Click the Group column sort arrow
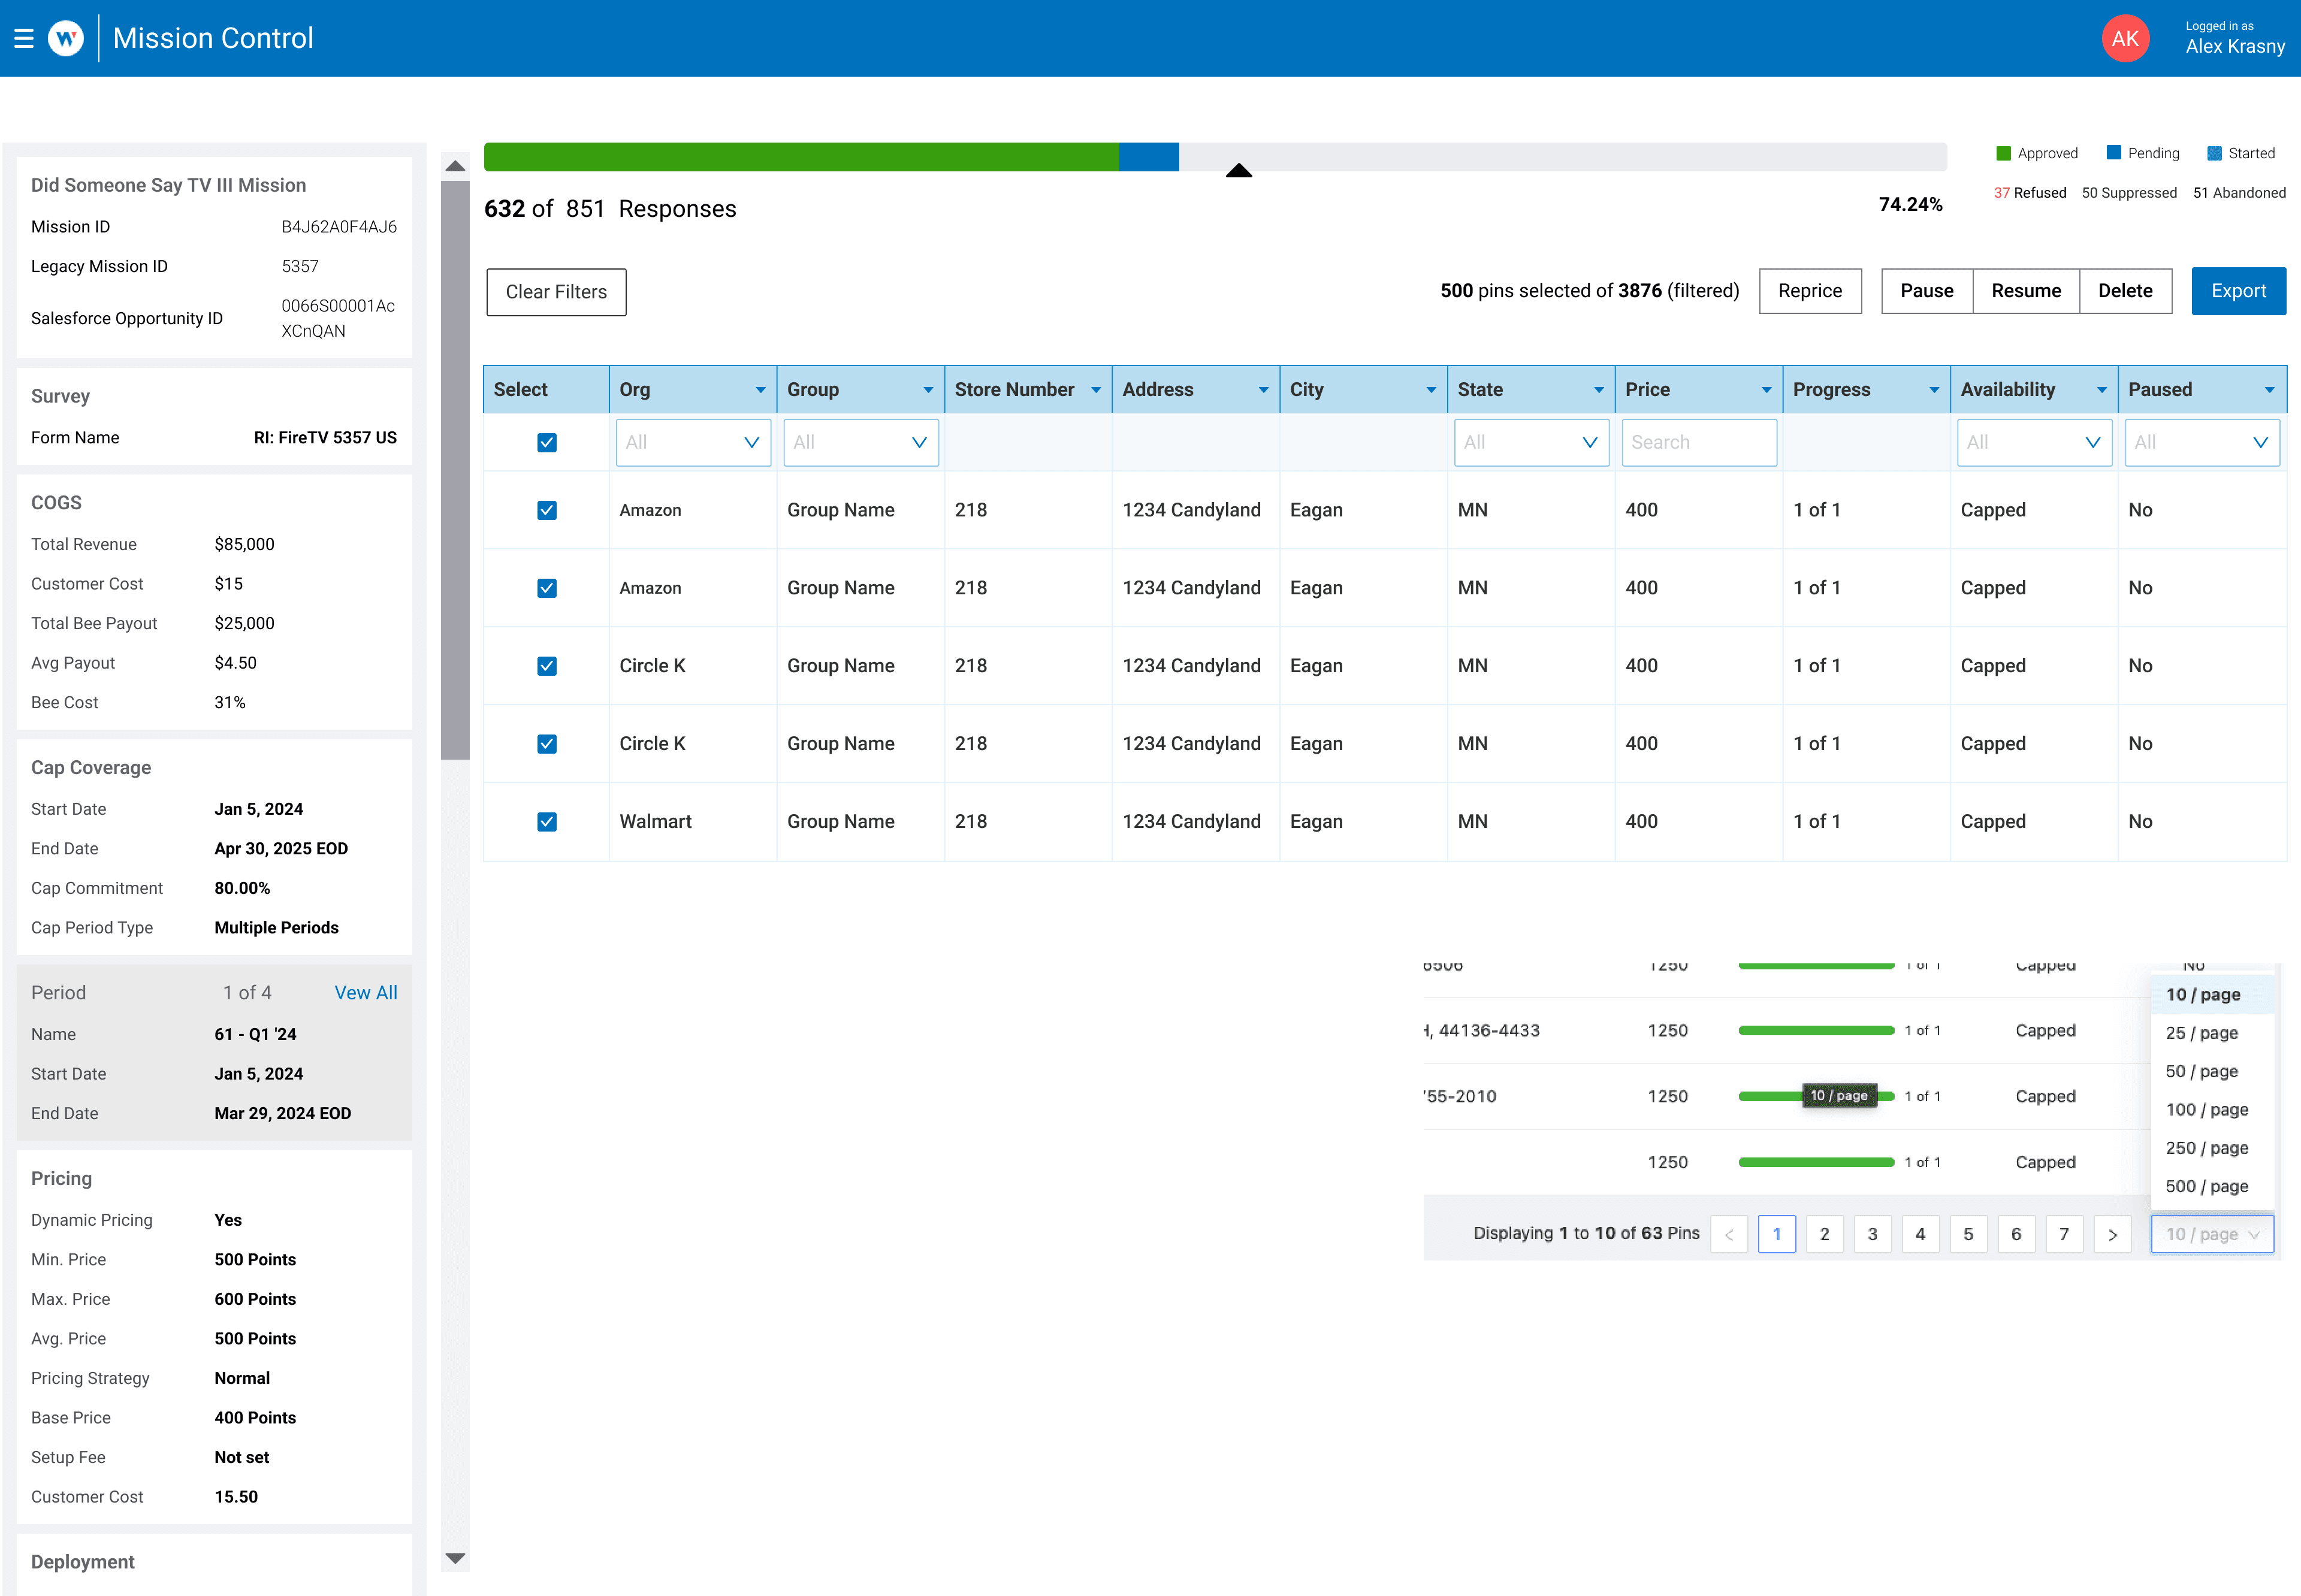This screenshot has height=1596, width=2301. tap(928, 390)
